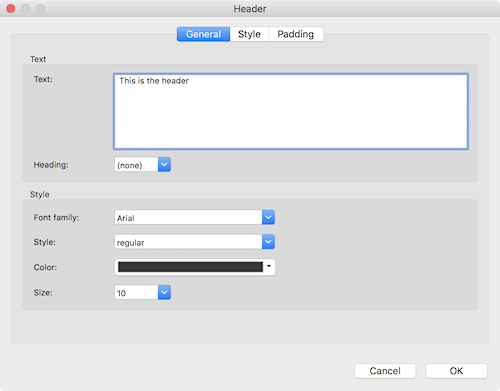Expand the Heading dropdown arrow
500x391 pixels.
tap(164, 164)
